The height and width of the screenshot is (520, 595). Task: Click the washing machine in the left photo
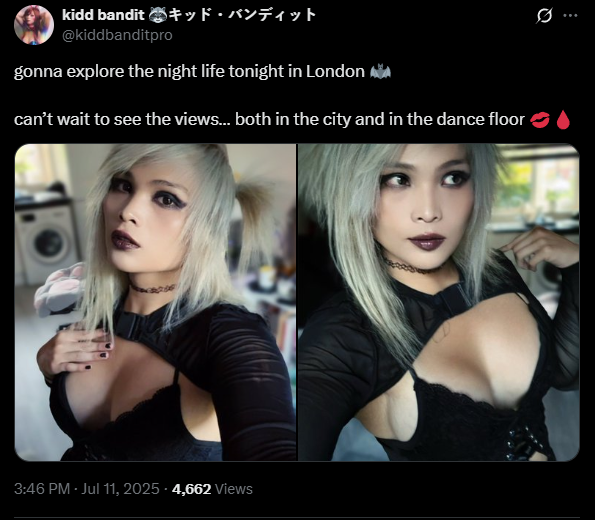coord(46,240)
